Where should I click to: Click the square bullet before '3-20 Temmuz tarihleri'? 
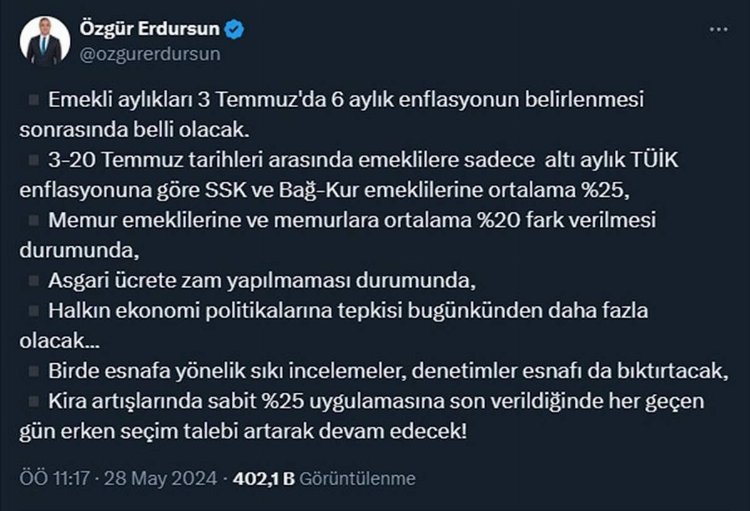(34, 160)
